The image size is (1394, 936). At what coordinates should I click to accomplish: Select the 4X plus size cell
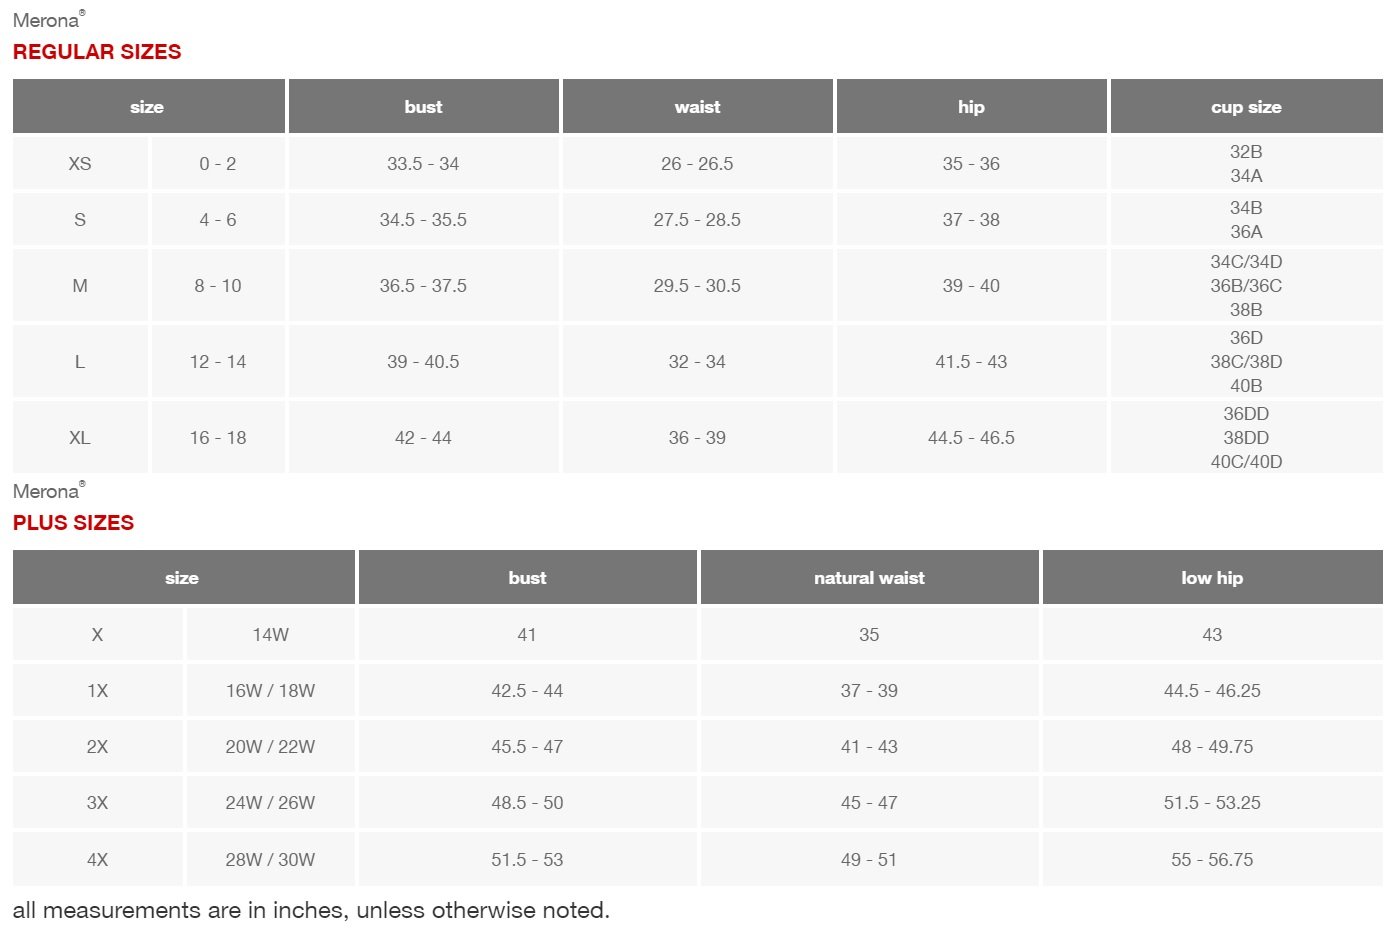point(97,860)
